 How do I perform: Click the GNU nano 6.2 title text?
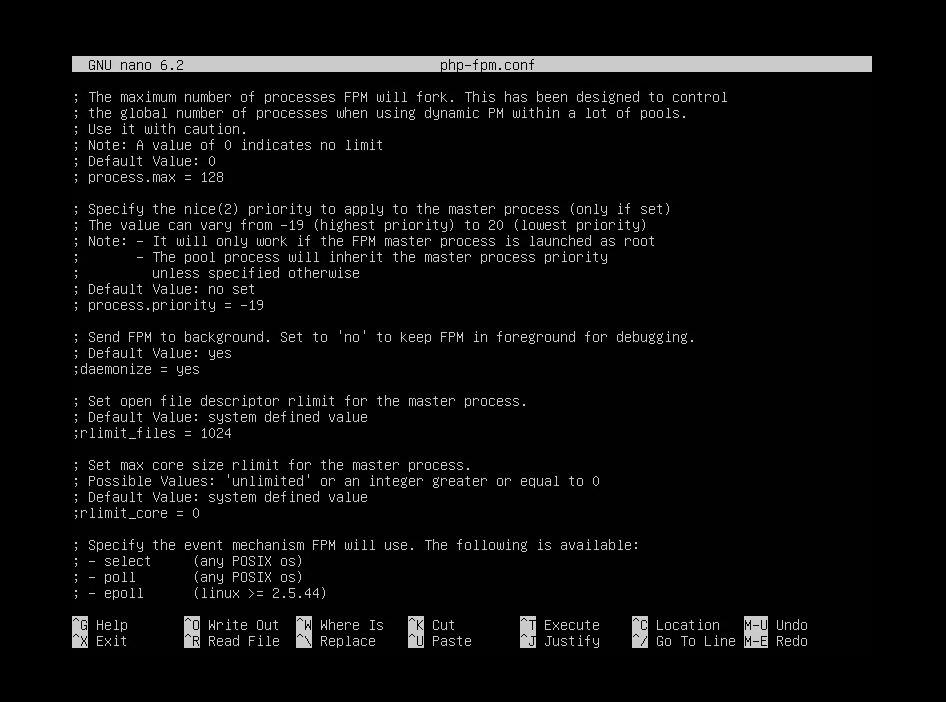point(136,65)
